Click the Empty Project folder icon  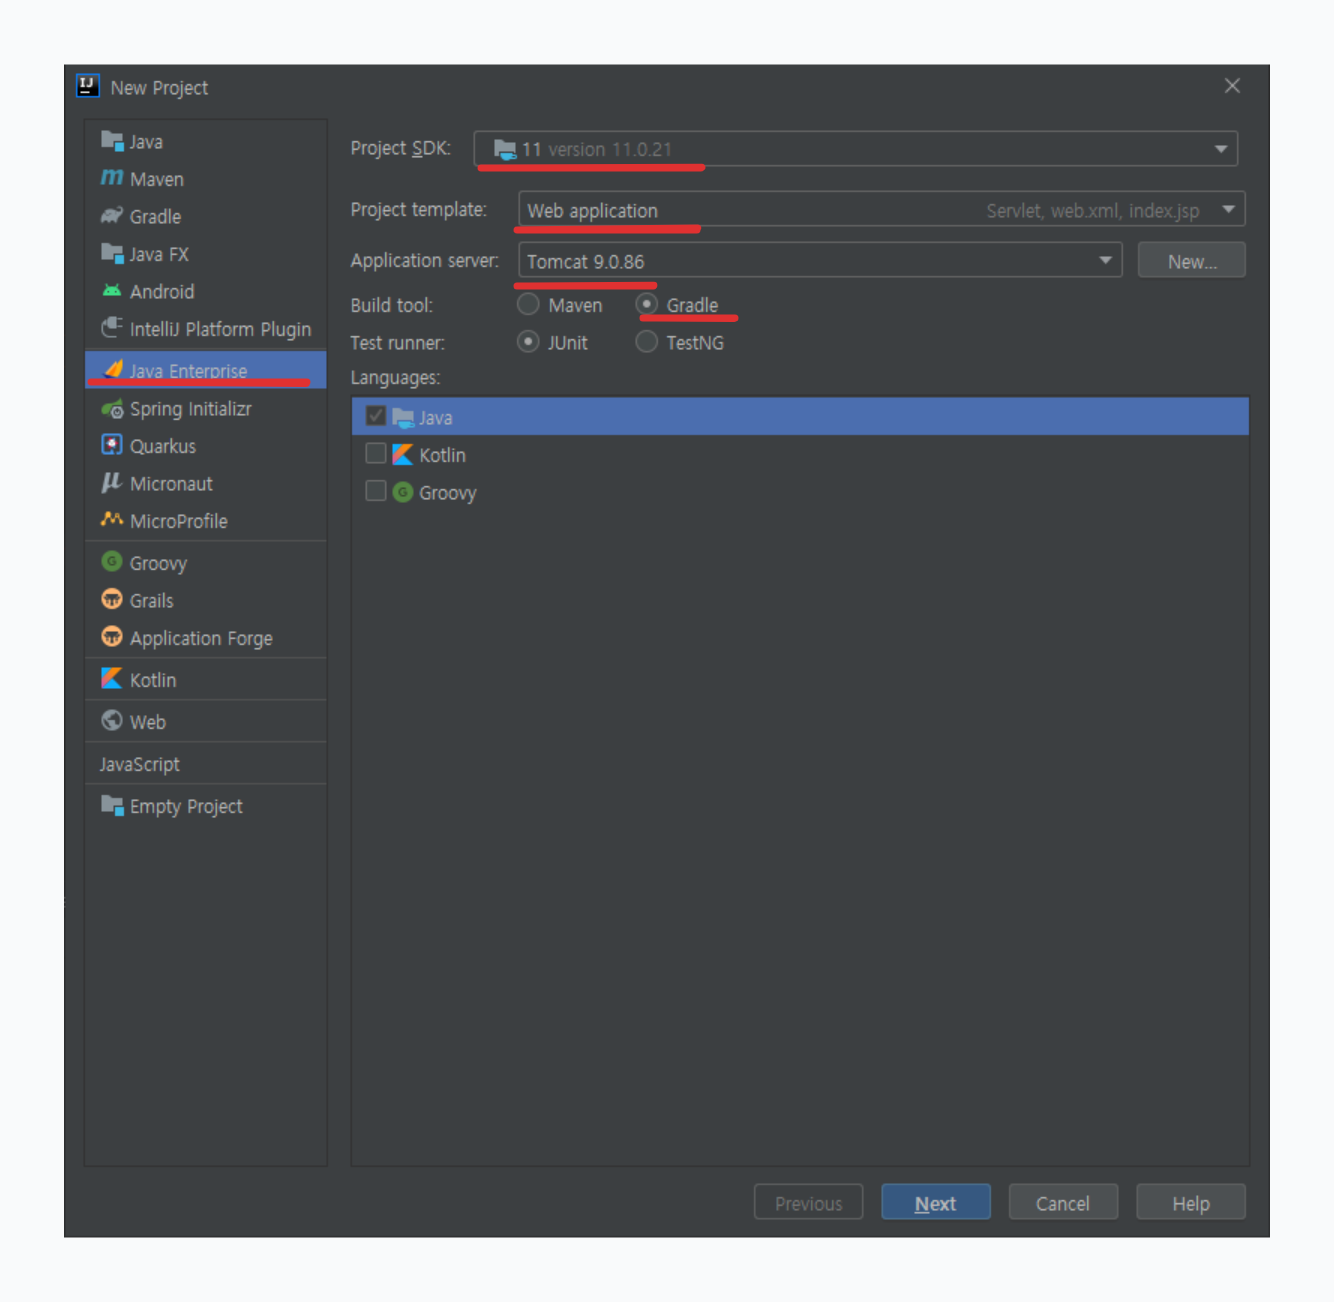pyautogui.click(x=112, y=805)
